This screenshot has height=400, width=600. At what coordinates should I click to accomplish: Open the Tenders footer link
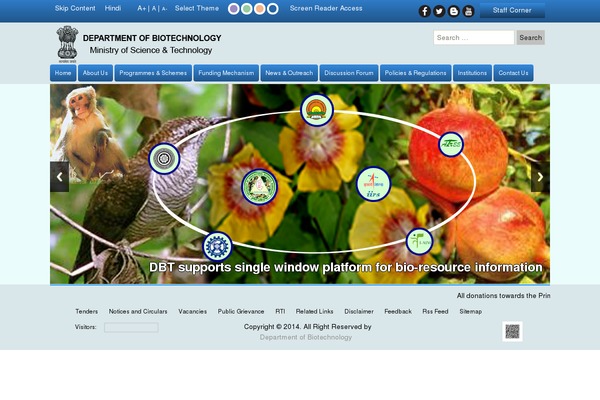click(x=86, y=312)
